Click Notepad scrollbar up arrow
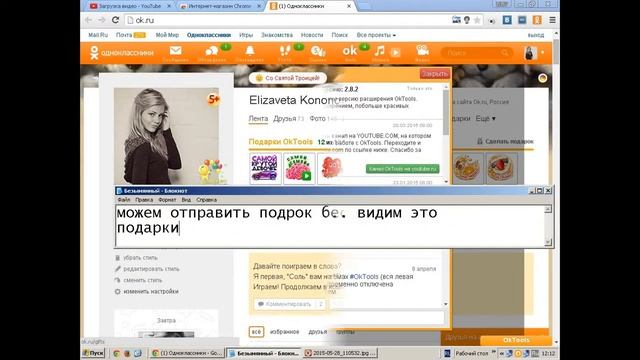640x360 pixels. [x=548, y=209]
